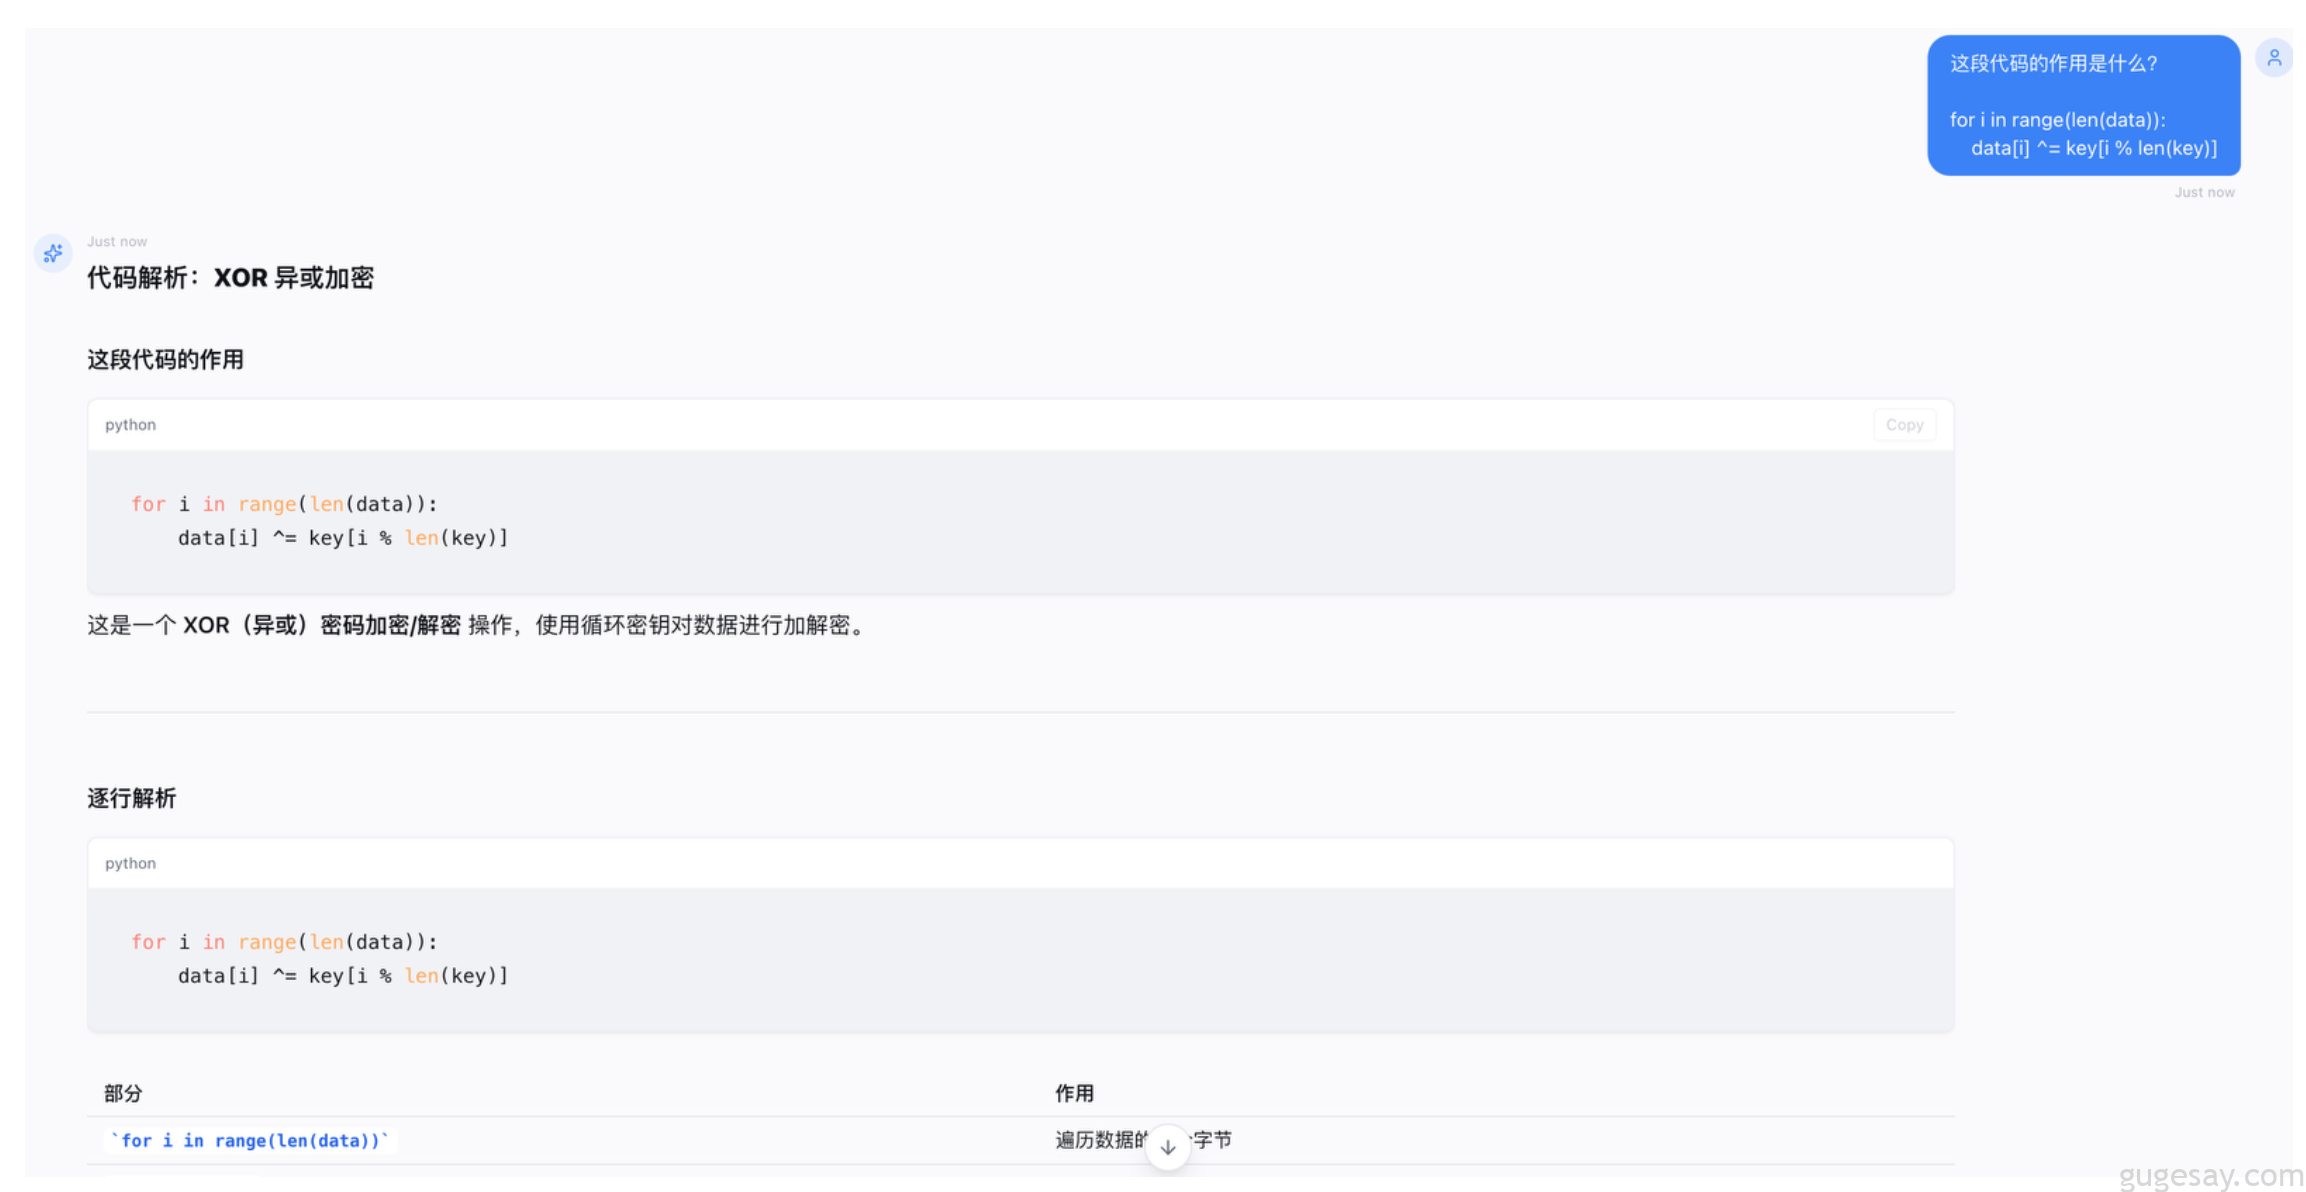Click the '作用' table column header

tap(1074, 1093)
